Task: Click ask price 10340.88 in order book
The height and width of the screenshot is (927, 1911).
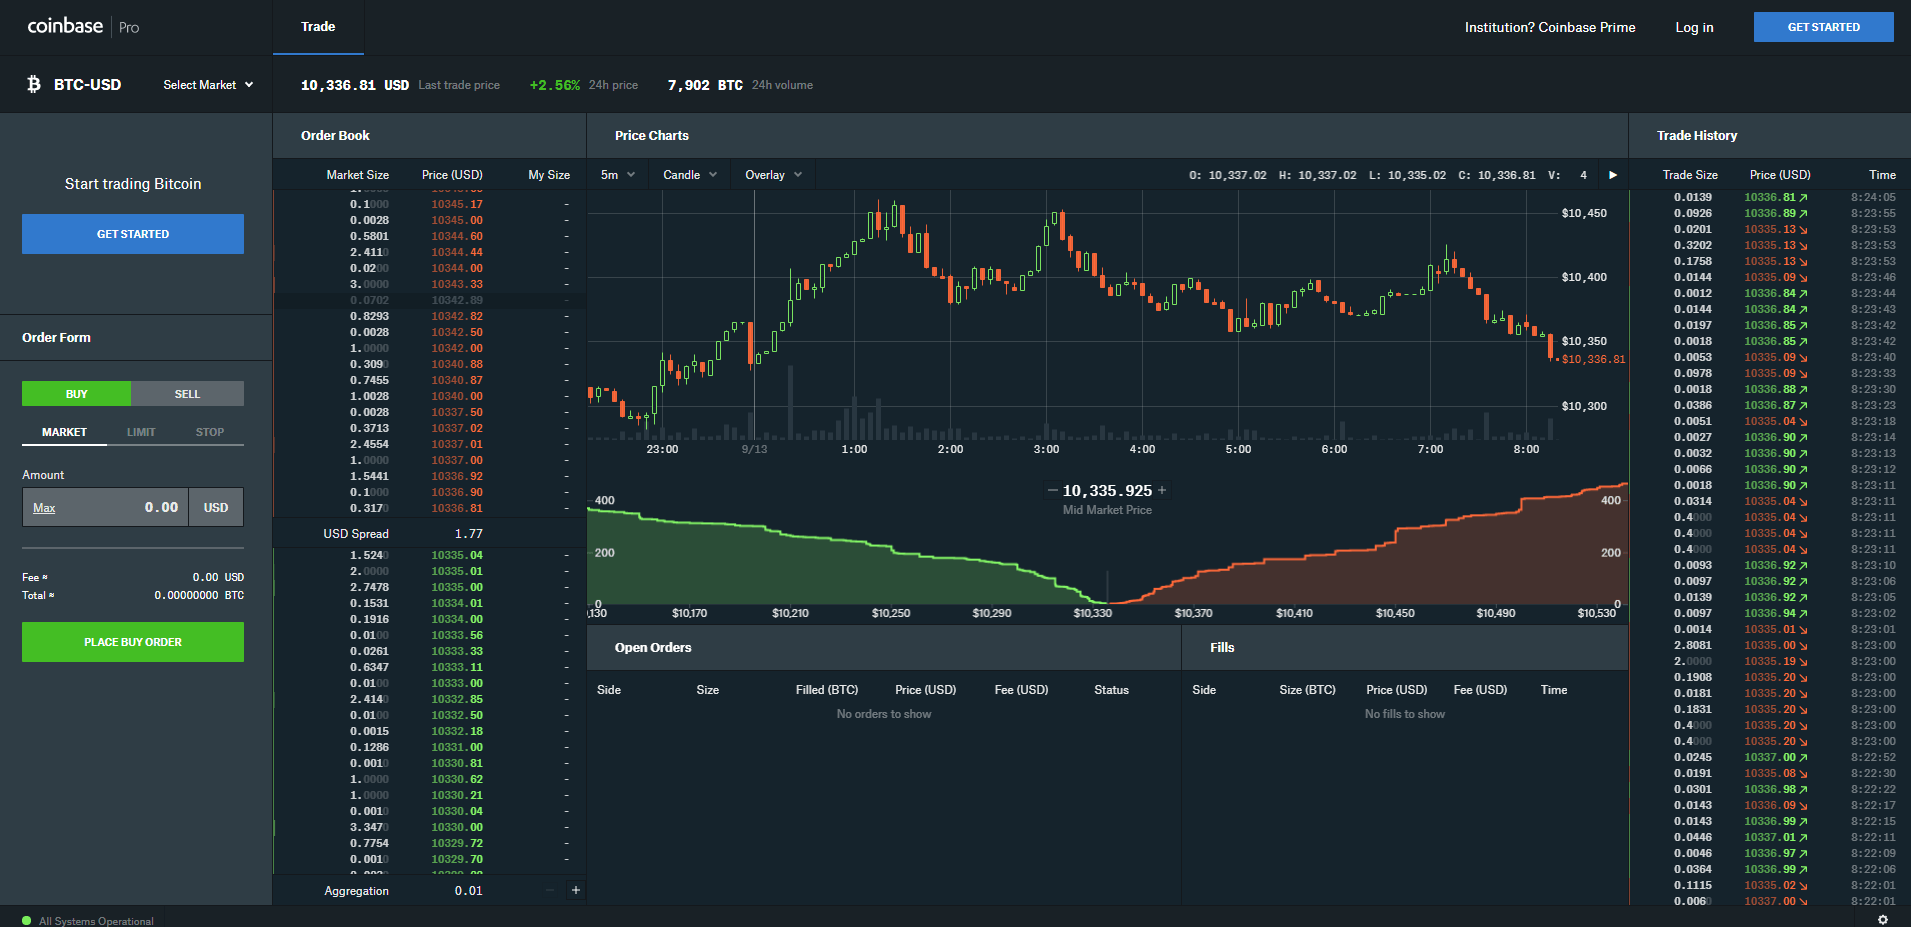Action: point(457,364)
